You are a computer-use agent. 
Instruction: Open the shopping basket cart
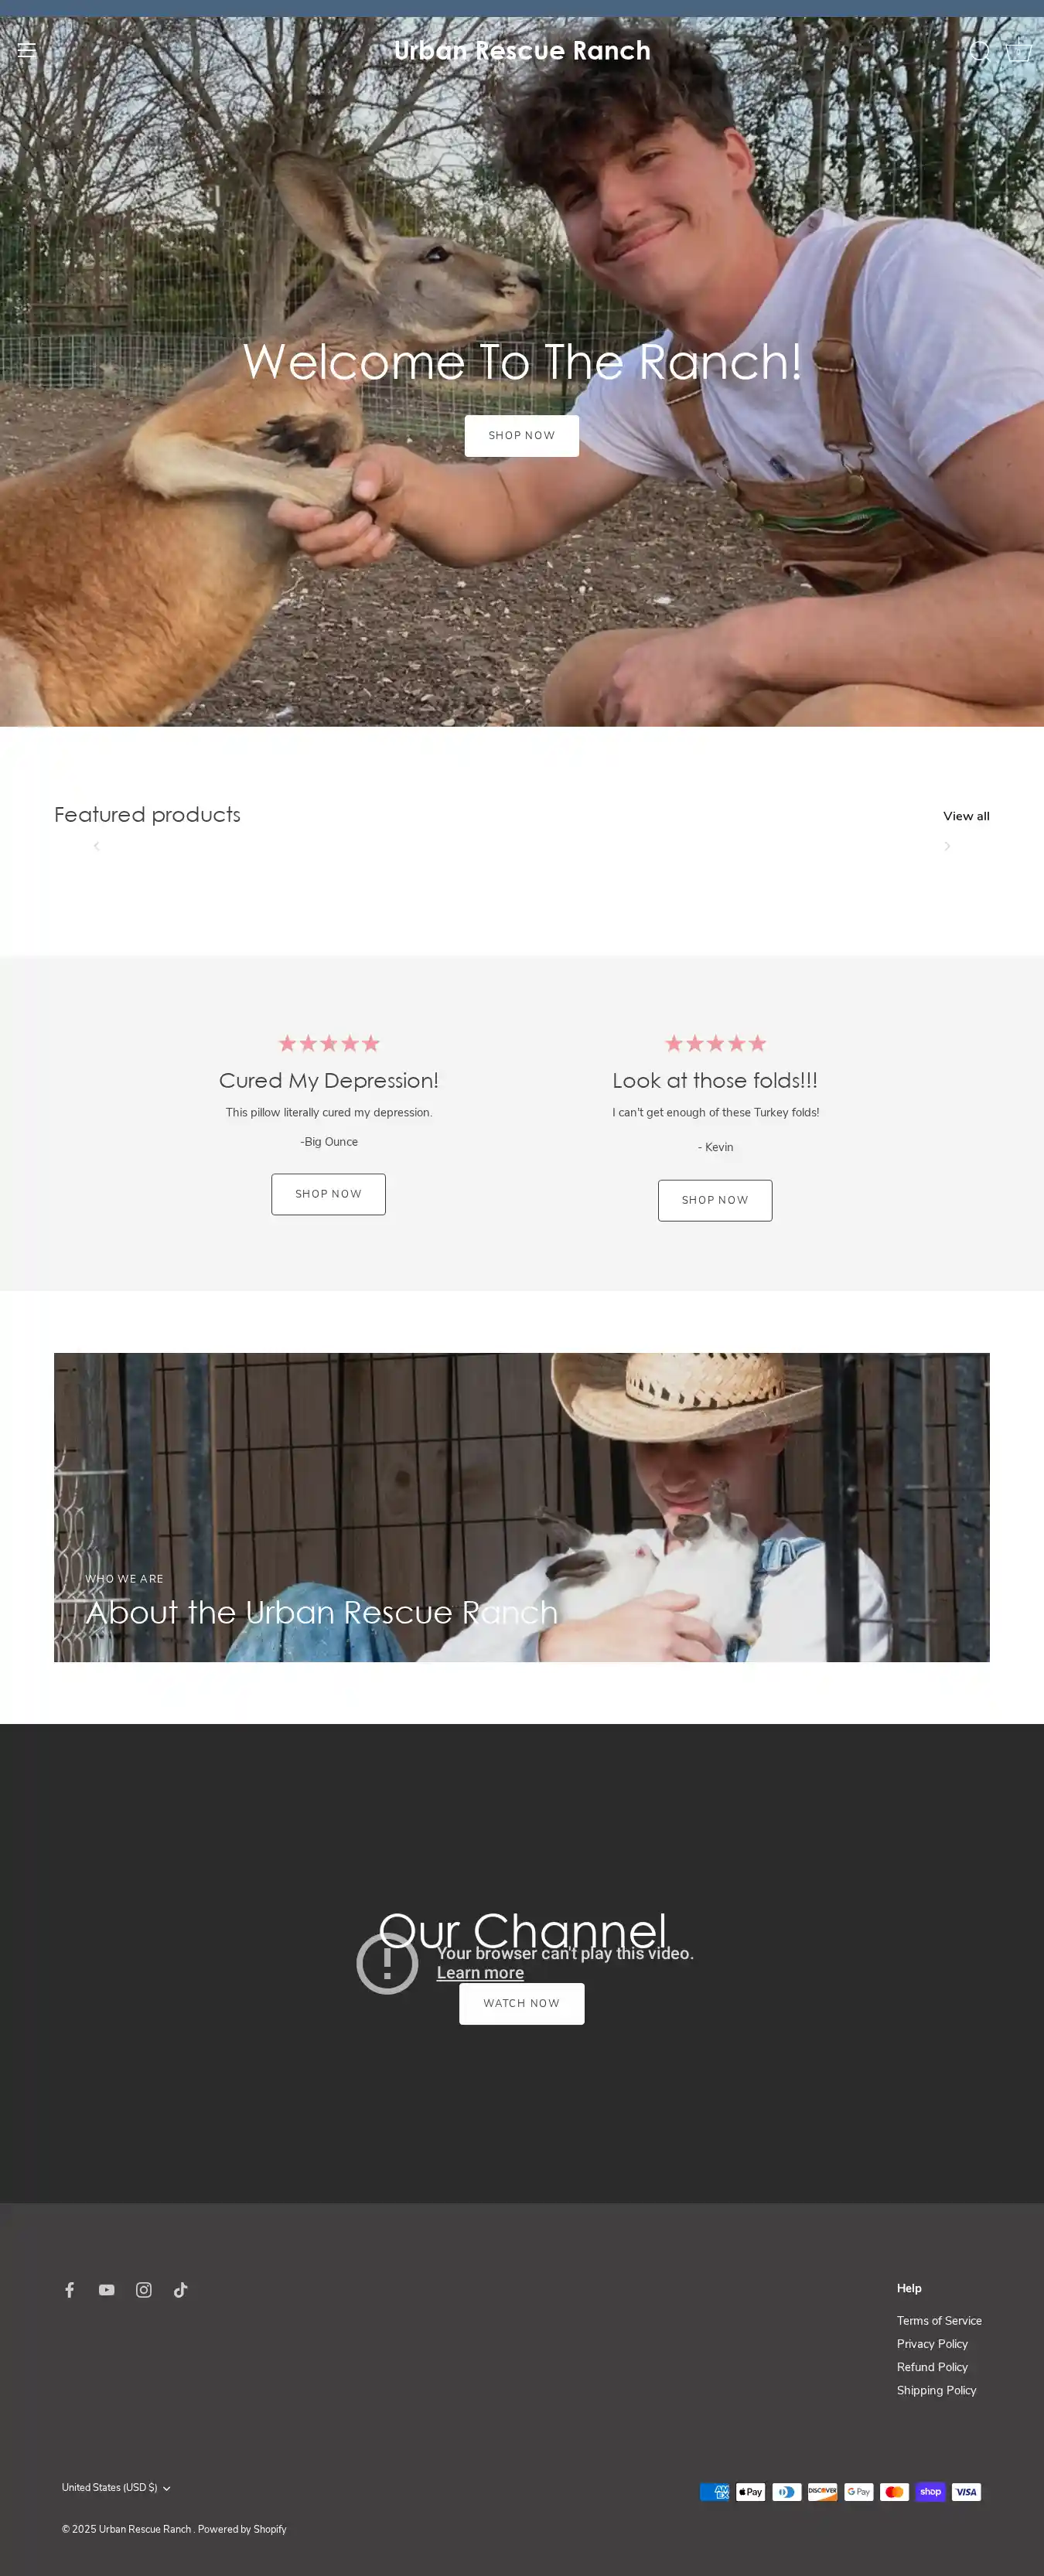[x=1017, y=50]
